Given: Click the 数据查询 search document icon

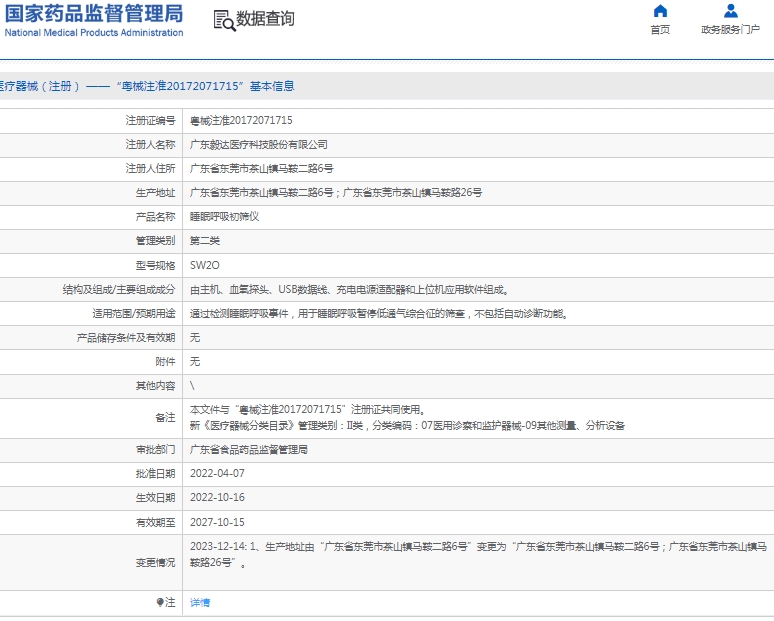Looking at the screenshot, I should tap(224, 21).
